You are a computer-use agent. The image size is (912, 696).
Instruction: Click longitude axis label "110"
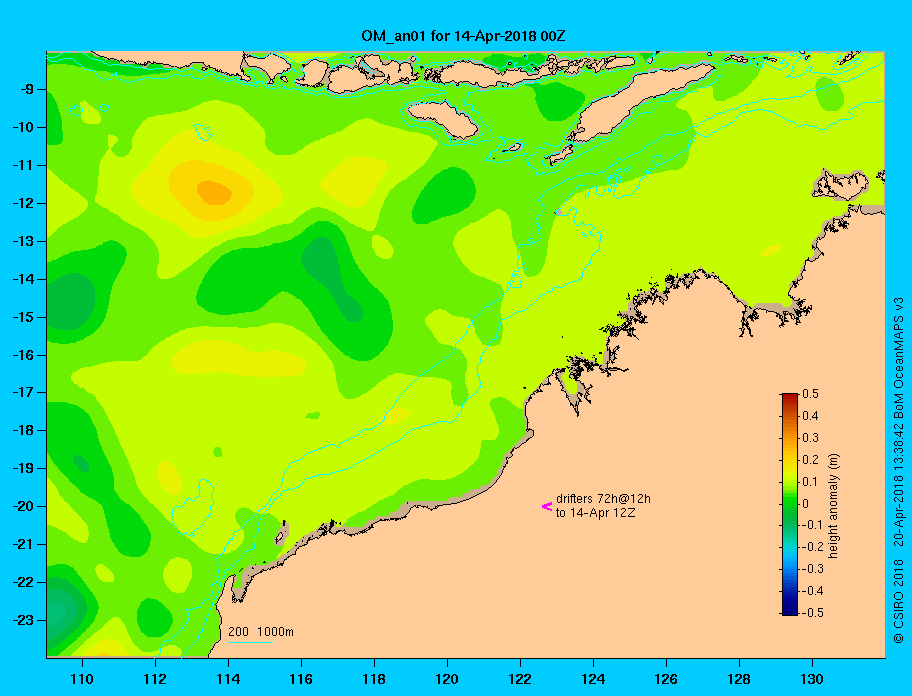82,679
